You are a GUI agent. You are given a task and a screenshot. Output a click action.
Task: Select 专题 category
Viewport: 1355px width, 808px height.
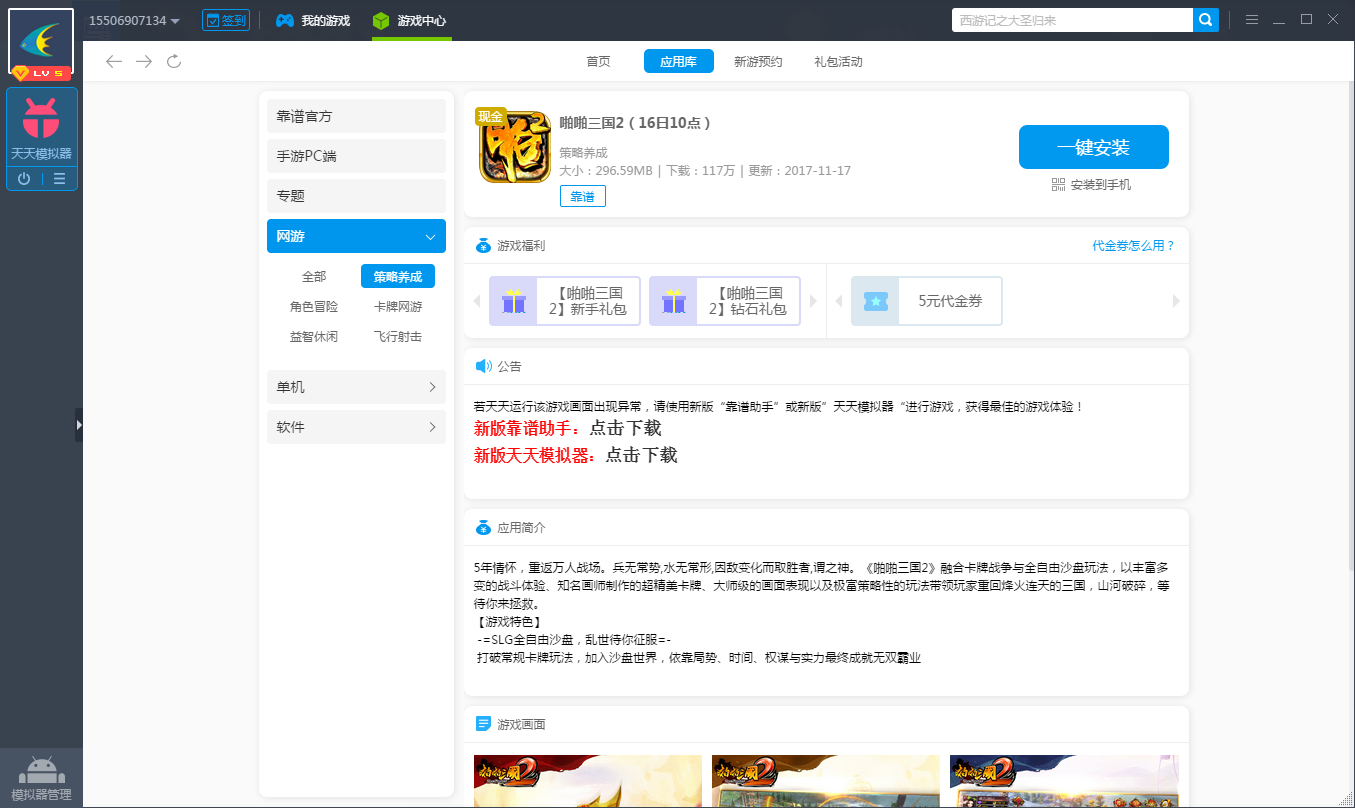click(x=356, y=196)
